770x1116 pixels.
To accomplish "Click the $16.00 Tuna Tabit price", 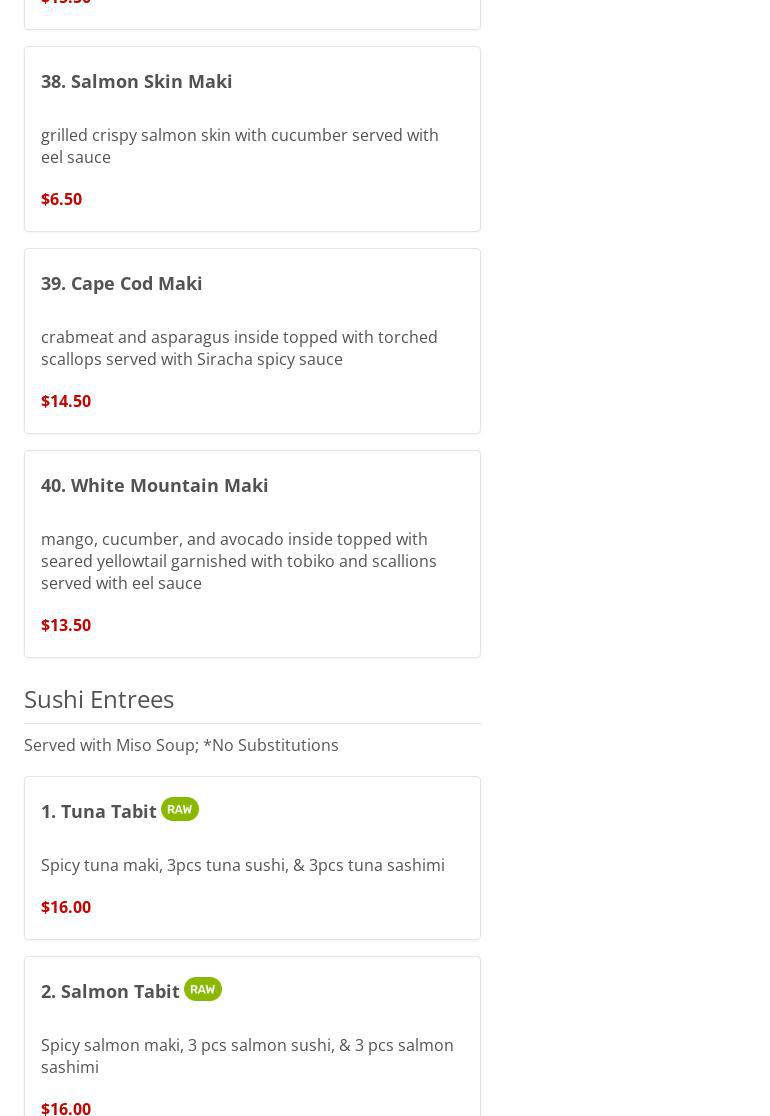I will pyautogui.click(x=66, y=907).
